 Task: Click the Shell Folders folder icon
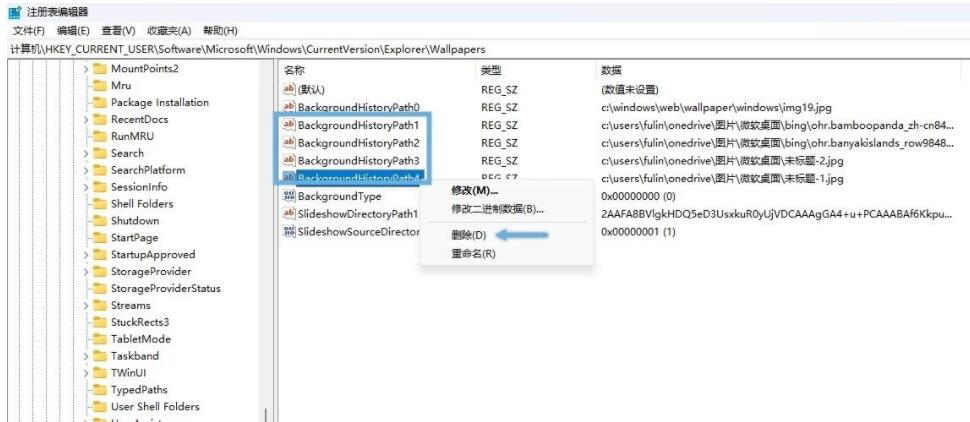[x=100, y=204]
